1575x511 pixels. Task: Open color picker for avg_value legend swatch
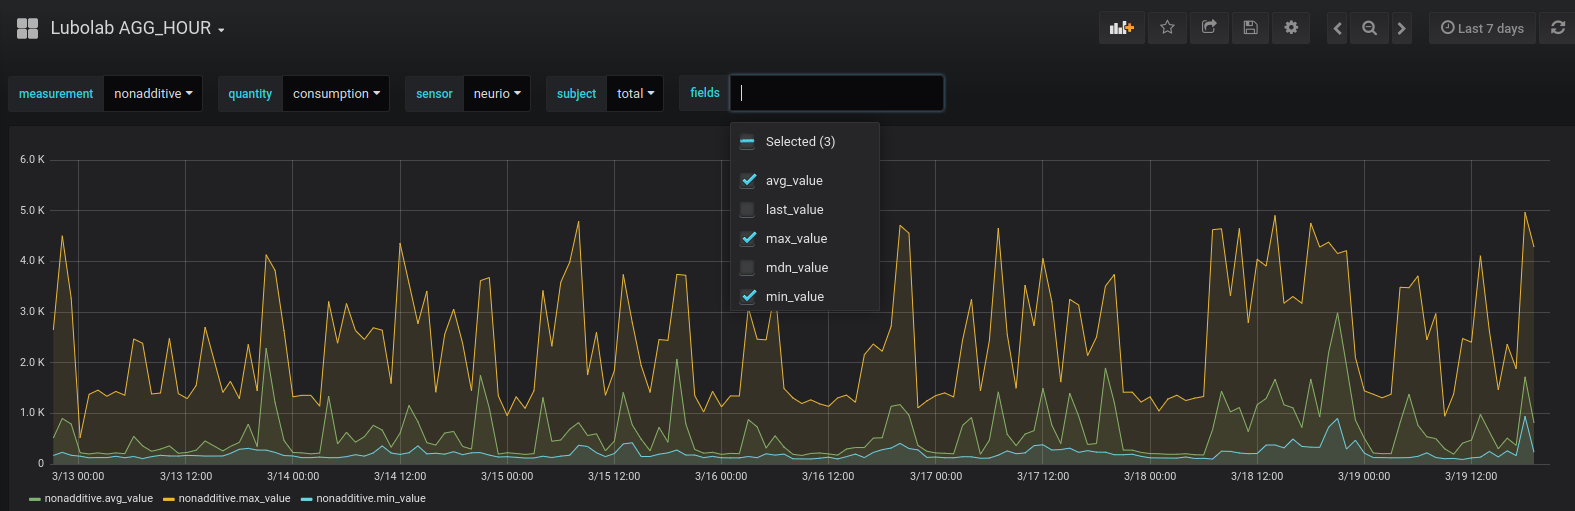tap(35, 499)
